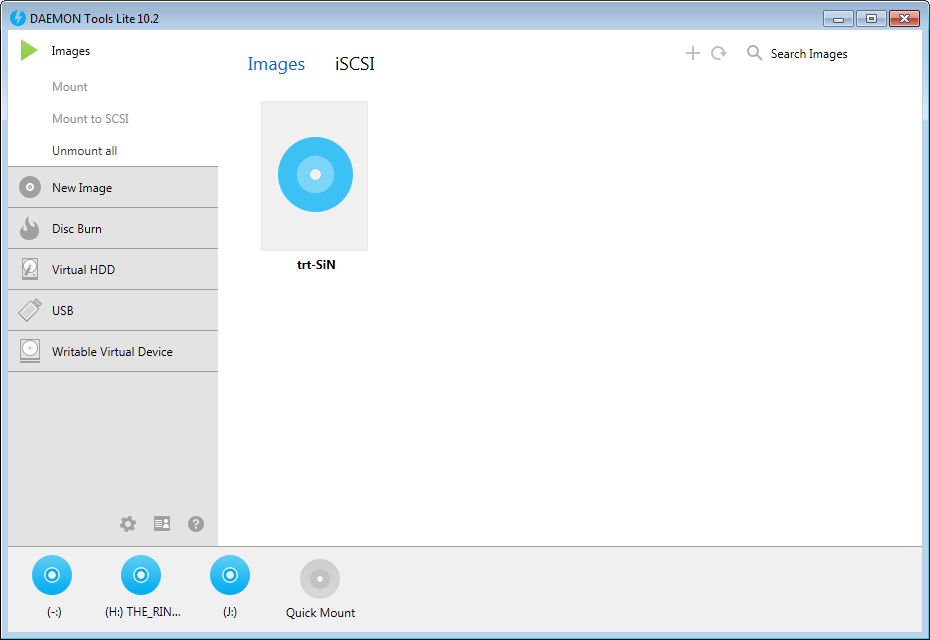Screen dimensions: 930x640
Task: Switch to the iSCSI tab
Action: pyautogui.click(x=354, y=63)
